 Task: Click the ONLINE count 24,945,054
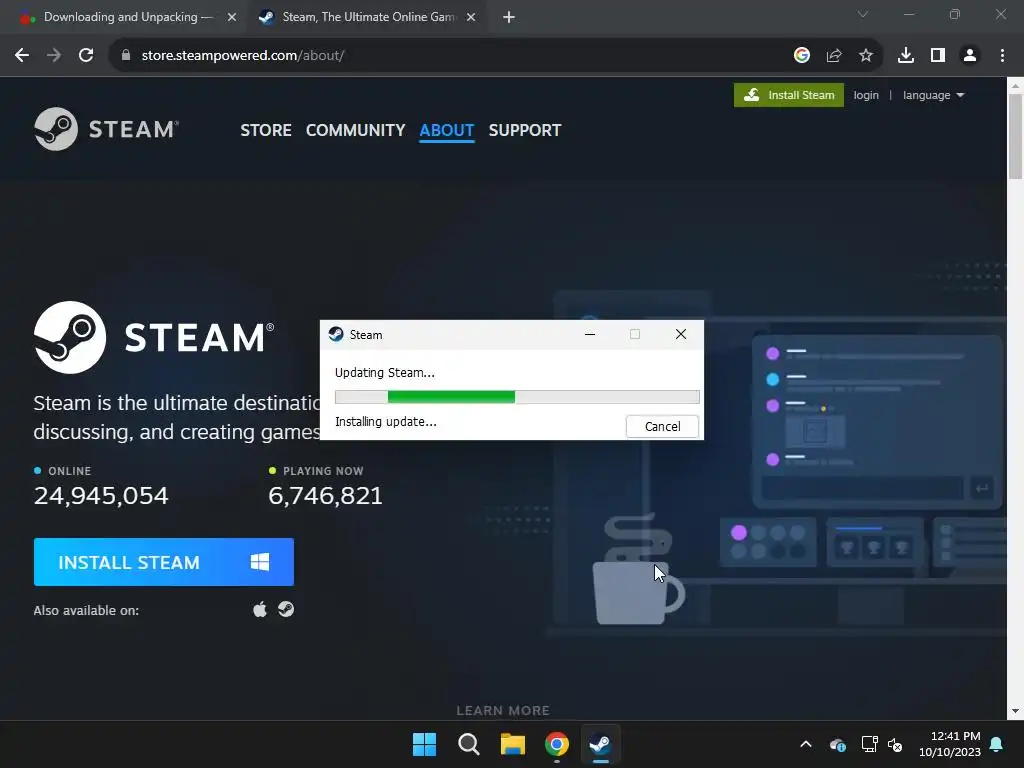click(101, 496)
